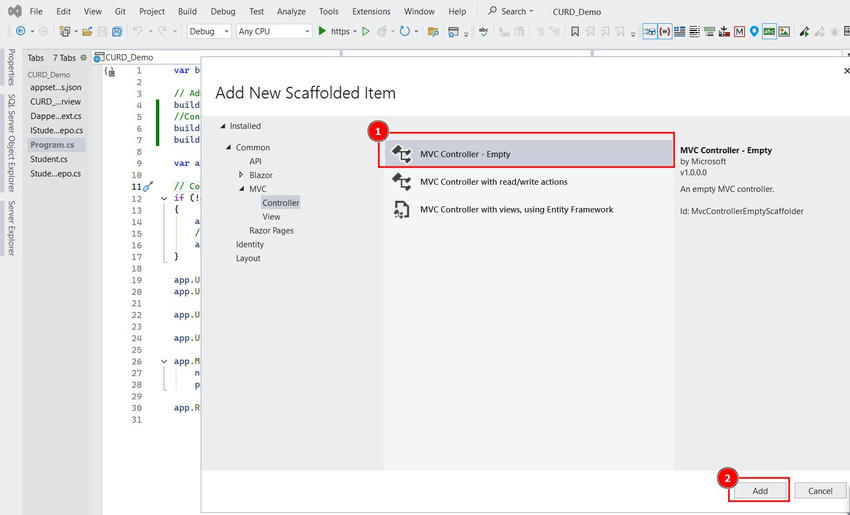Select MVC Controller - Empty template

[529, 154]
